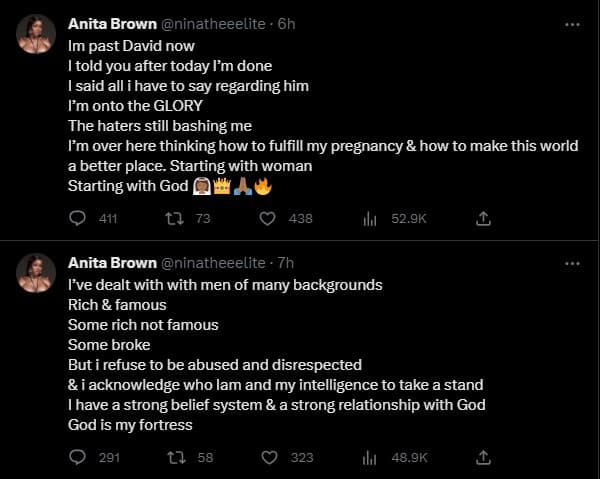View analytics showing 48.9K views
This screenshot has height=479, width=600.
pyautogui.click(x=369, y=457)
